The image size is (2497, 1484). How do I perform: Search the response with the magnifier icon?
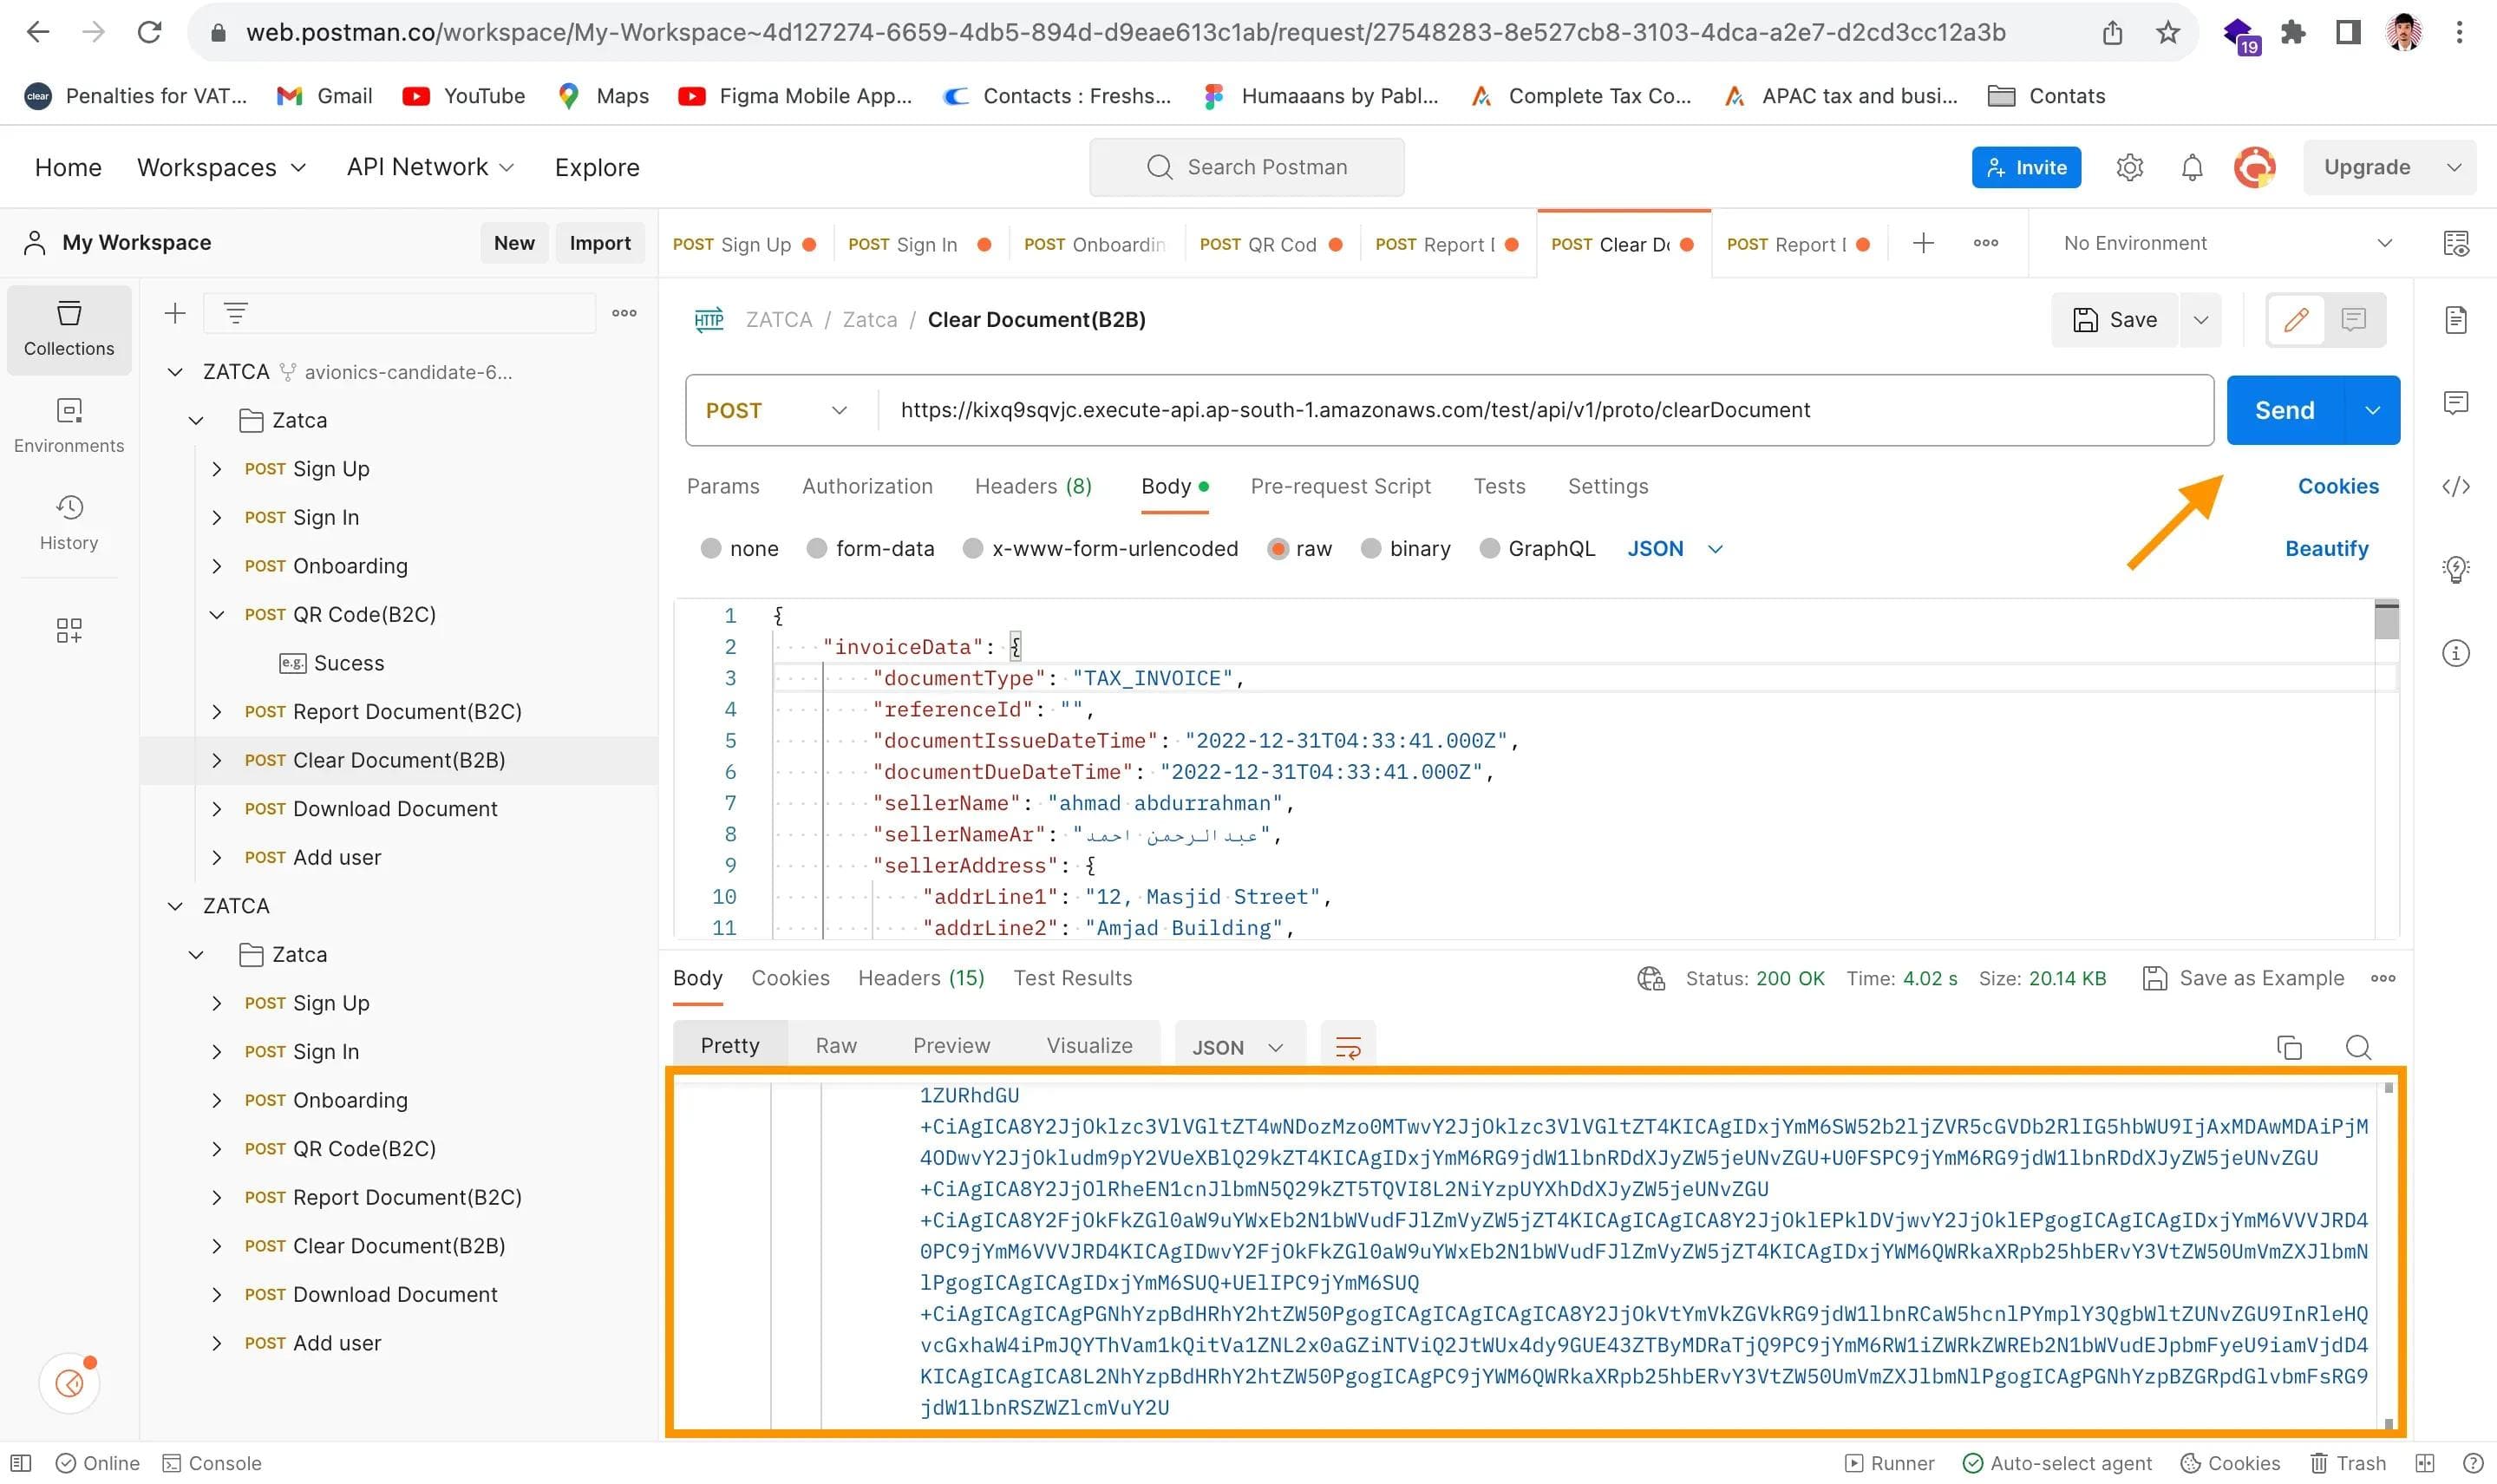(2357, 1047)
